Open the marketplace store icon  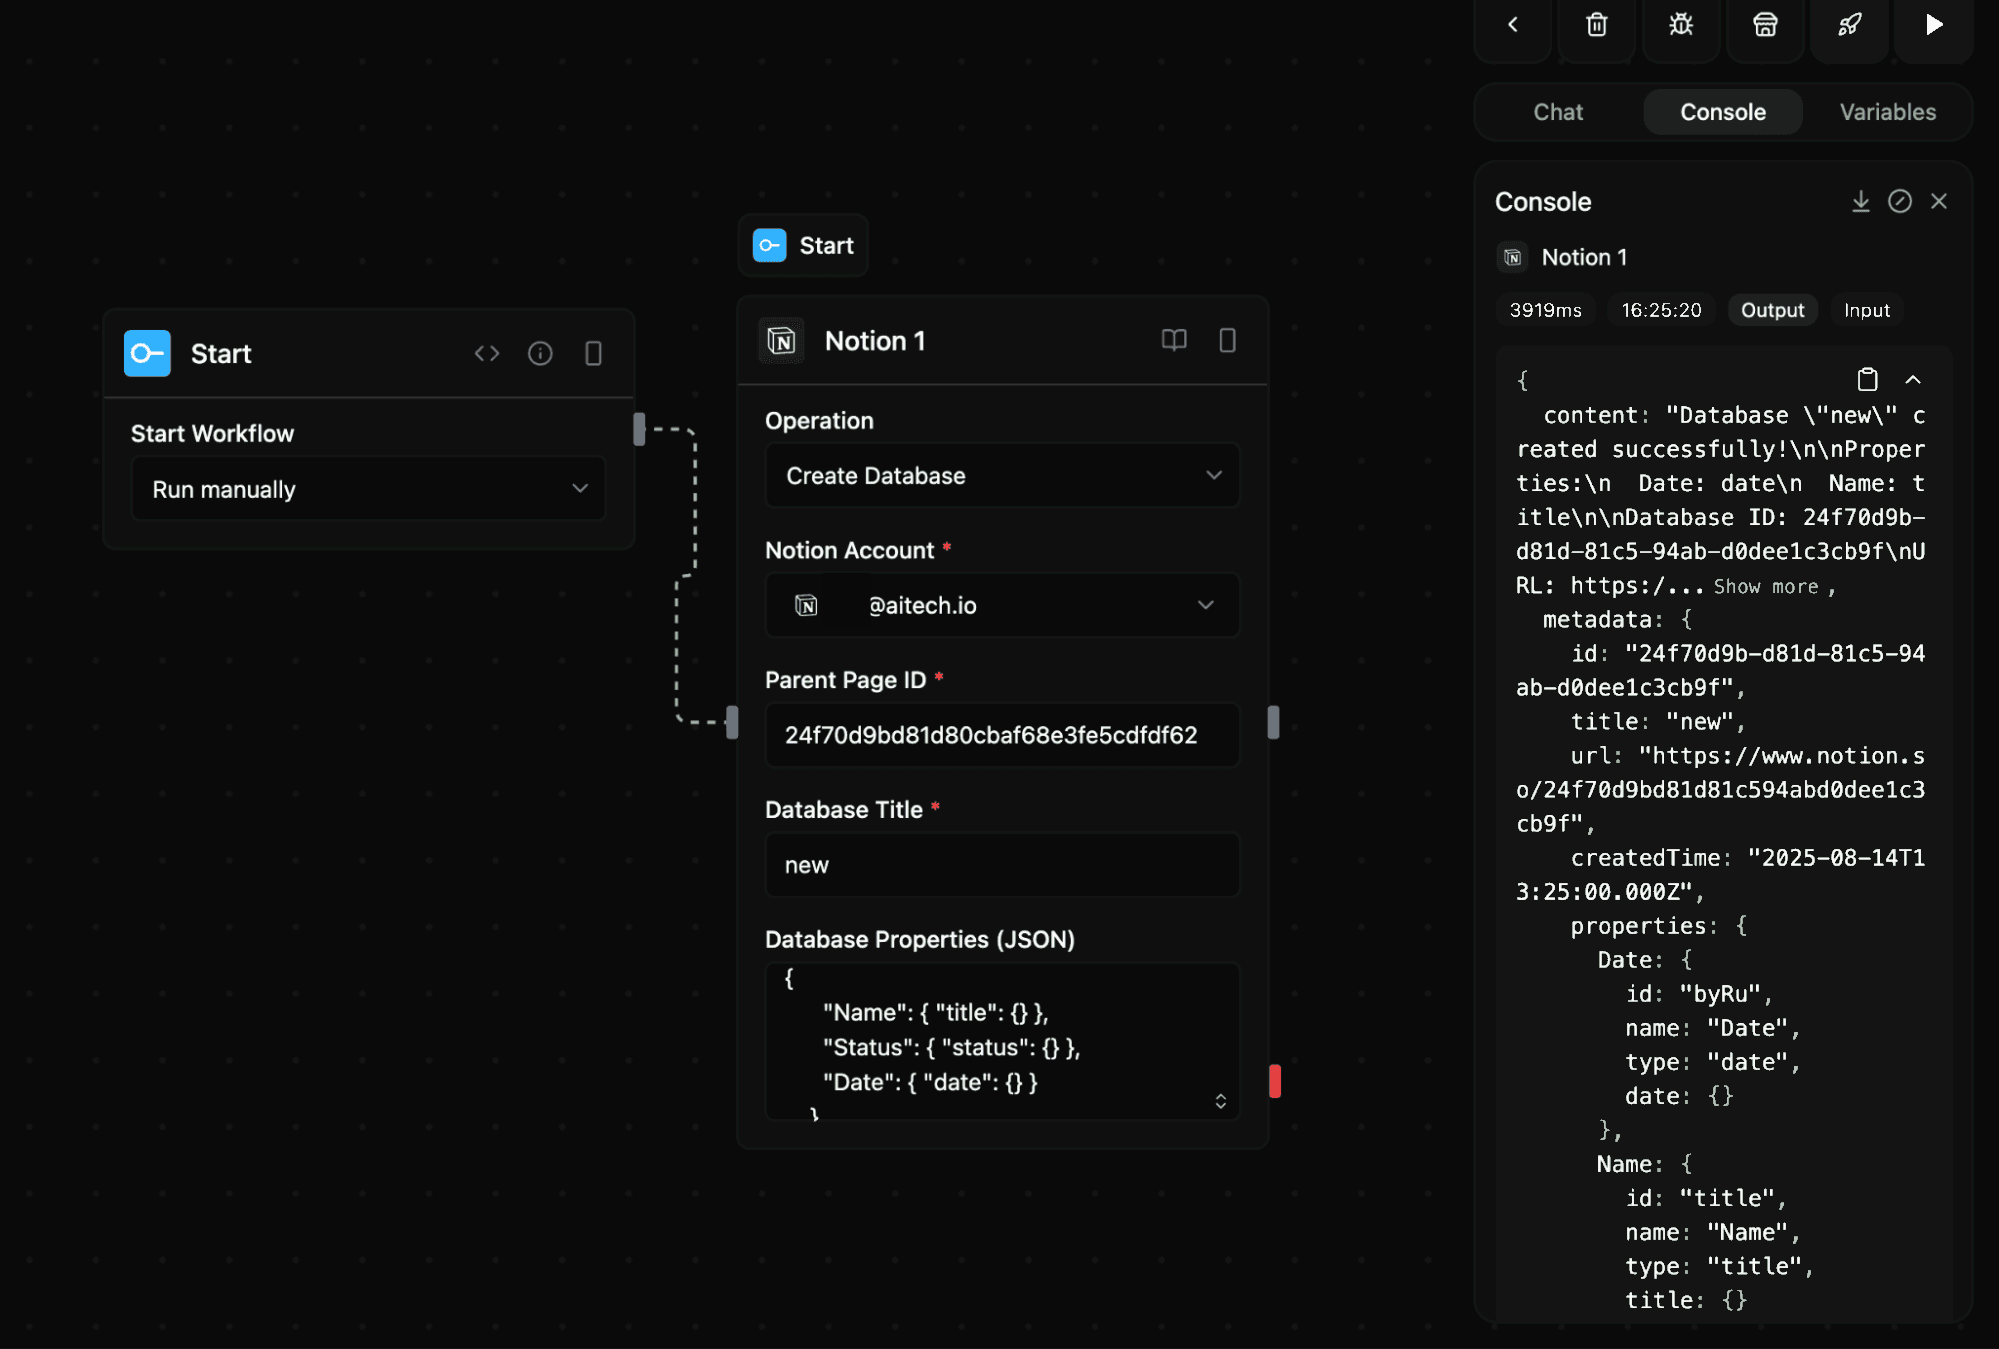1764,25
